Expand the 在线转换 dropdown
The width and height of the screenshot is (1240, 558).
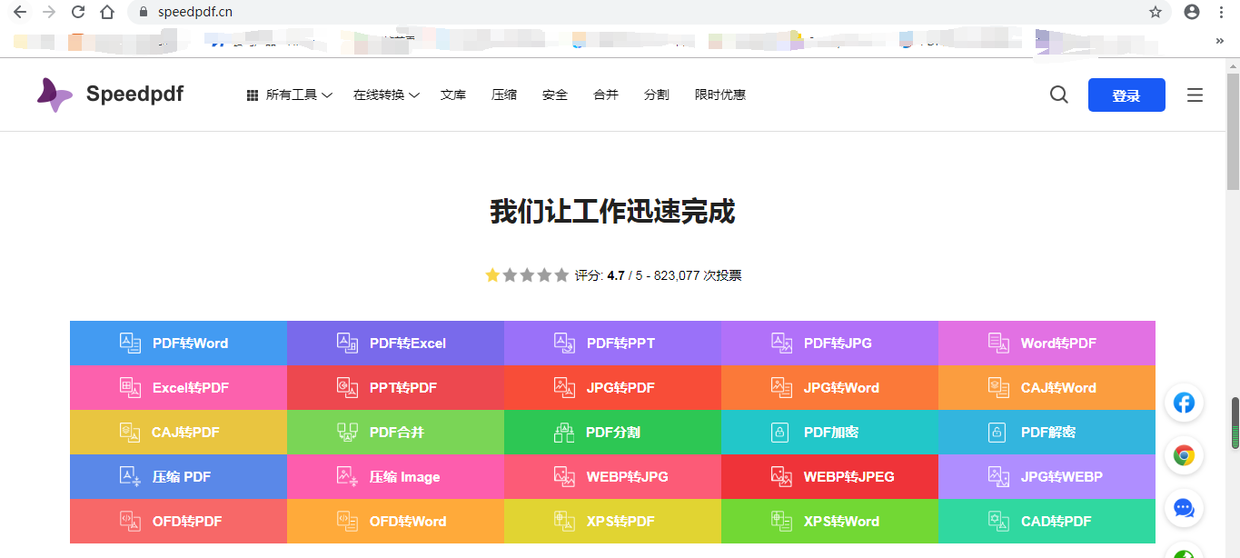coord(386,95)
